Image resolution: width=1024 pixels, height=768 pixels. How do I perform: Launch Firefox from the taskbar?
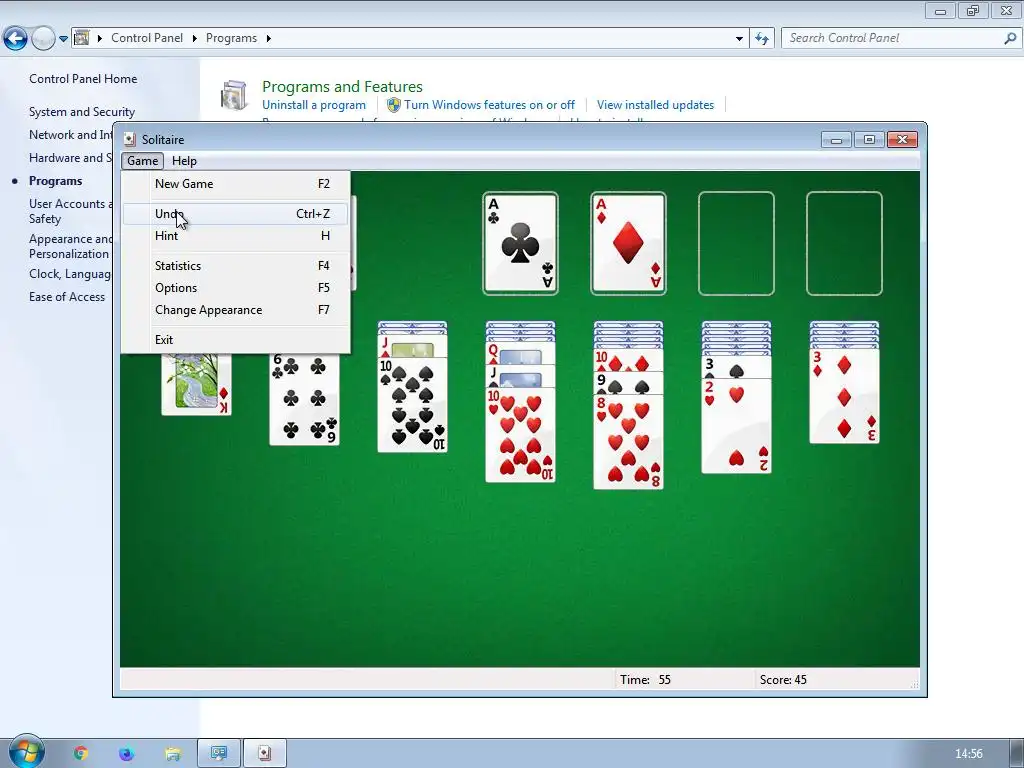(126, 754)
